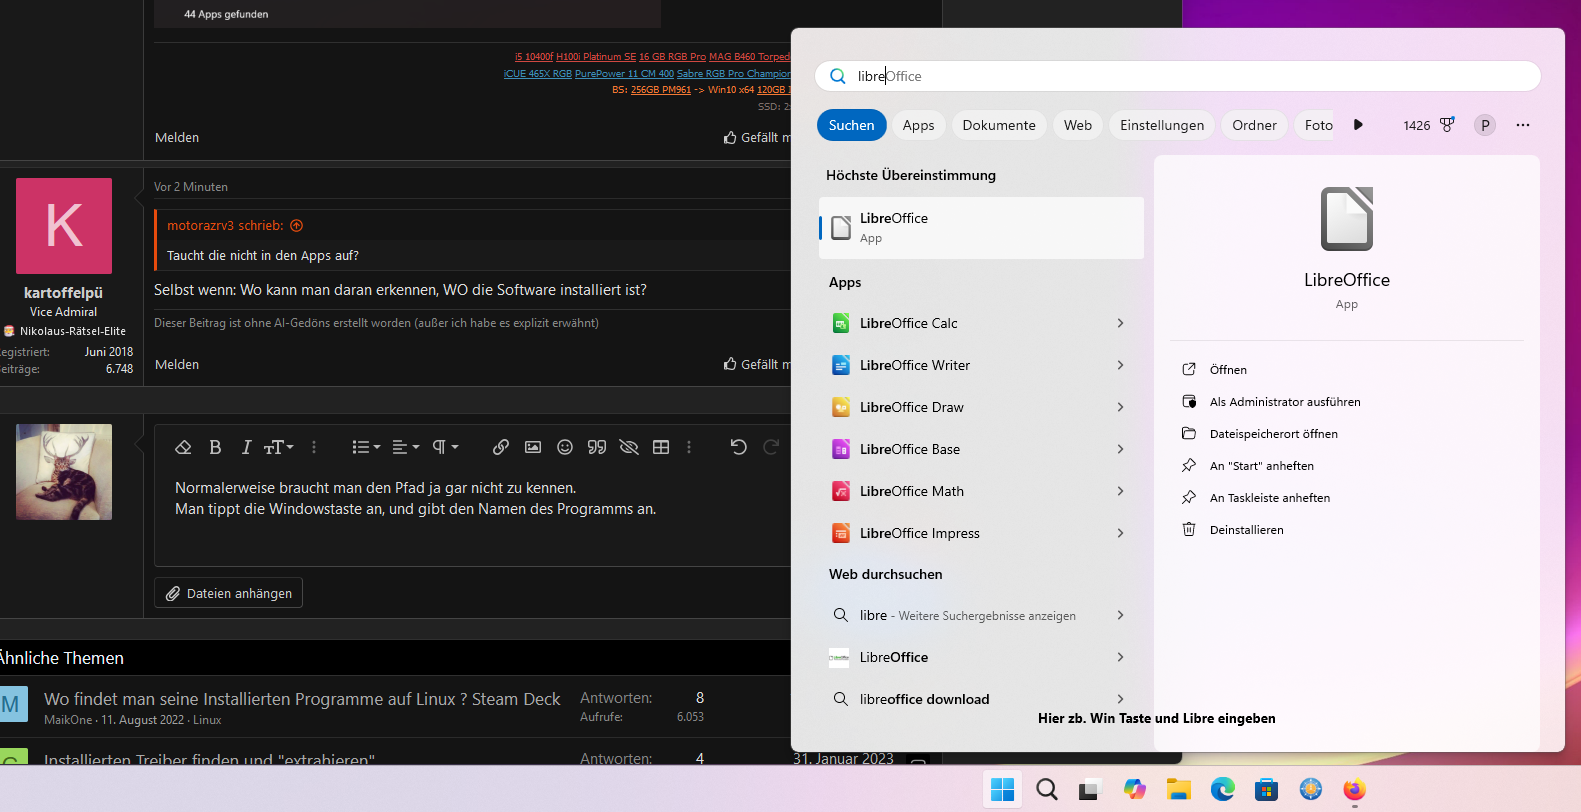Jump to quoted post via arrow after 'motorazrv3 schrieb'
Image resolution: width=1581 pixels, height=812 pixels.
[x=296, y=225]
